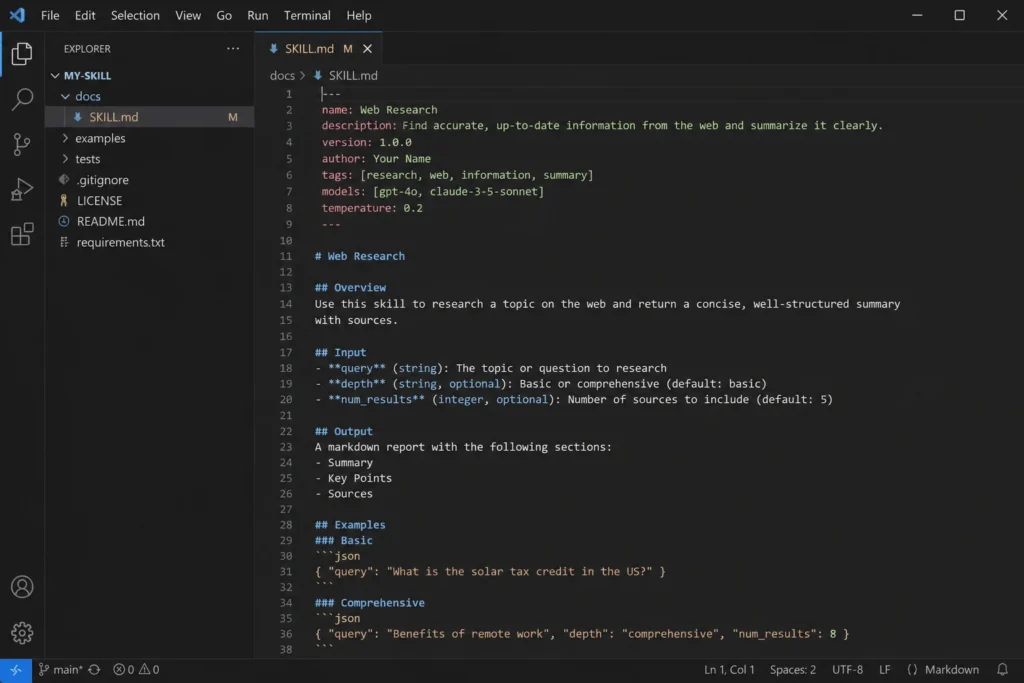Image resolution: width=1024 pixels, height=683 pixels.
Task: Open the Run and Debug view icon
Action: [x=22, y=189]
